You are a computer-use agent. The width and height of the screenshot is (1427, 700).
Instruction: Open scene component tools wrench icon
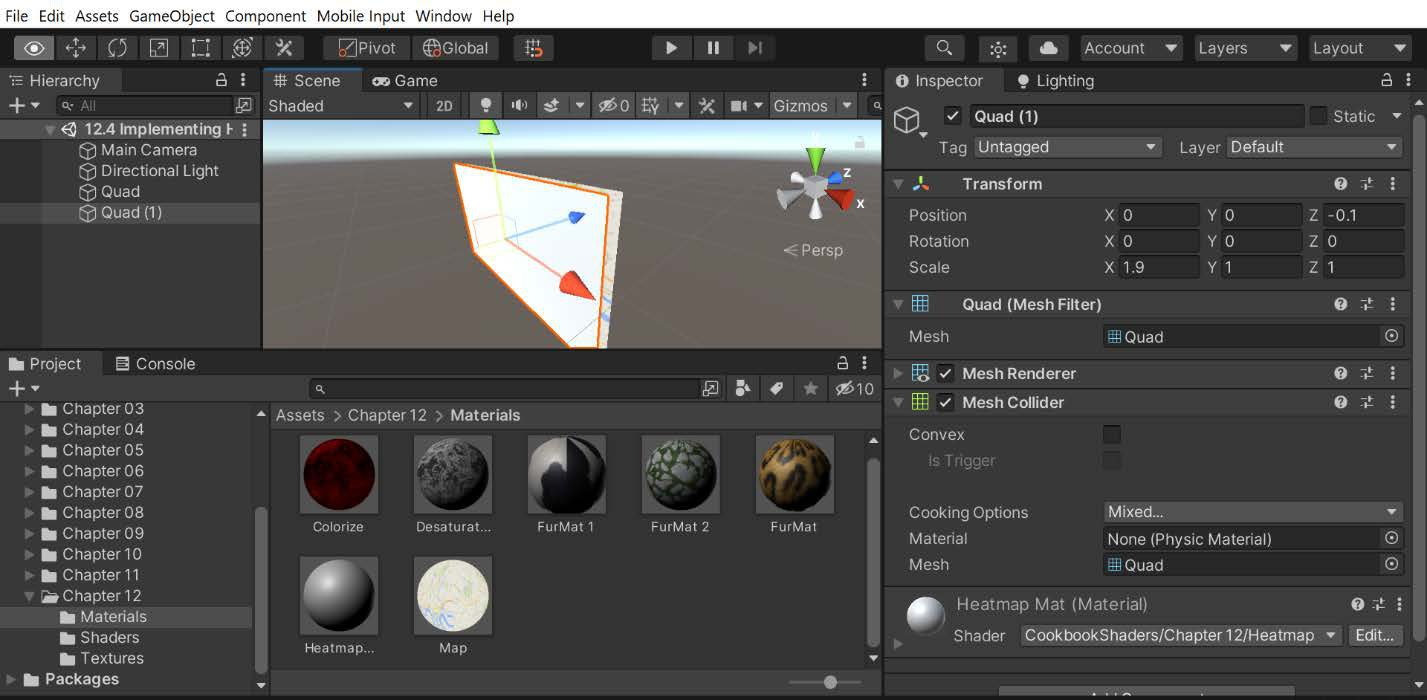[x=707, y=105]
